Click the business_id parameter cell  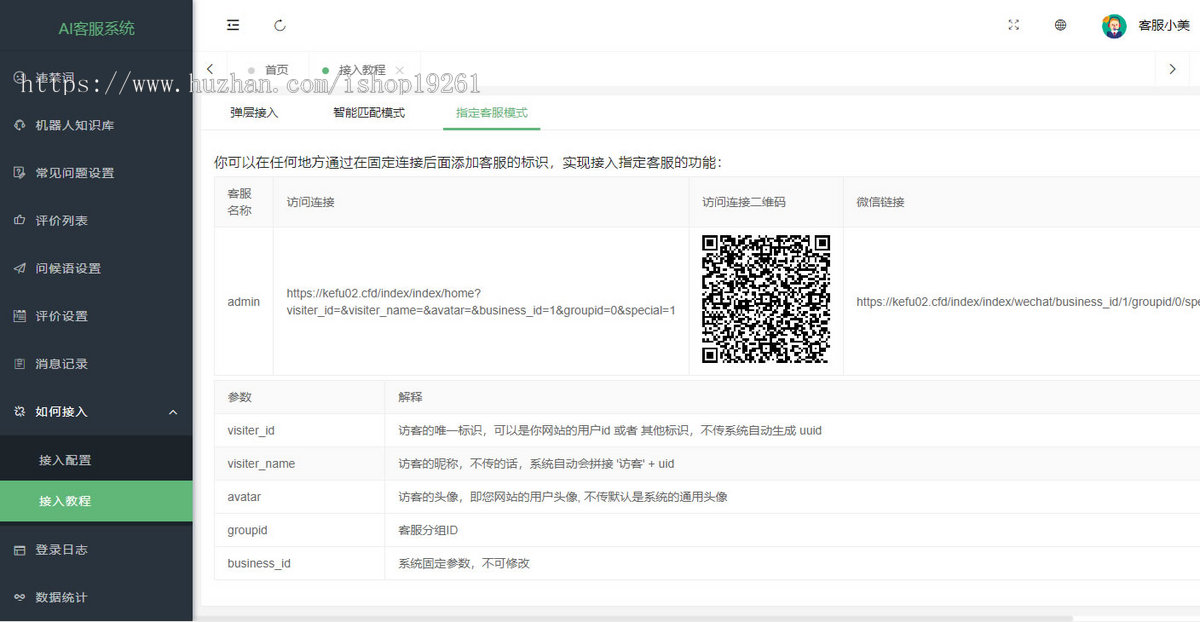pos(300,563)
